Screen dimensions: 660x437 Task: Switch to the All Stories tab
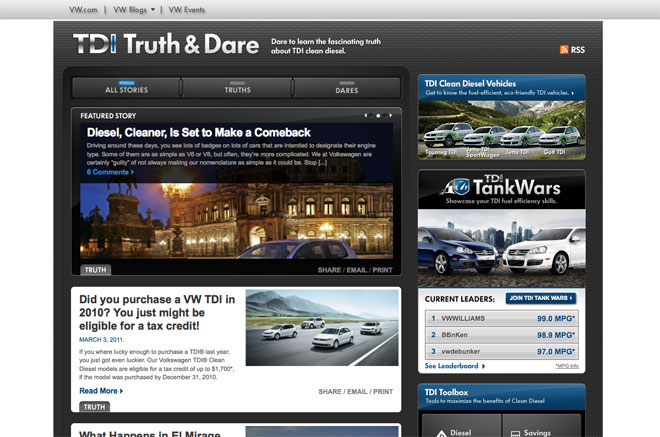(126, 88)
